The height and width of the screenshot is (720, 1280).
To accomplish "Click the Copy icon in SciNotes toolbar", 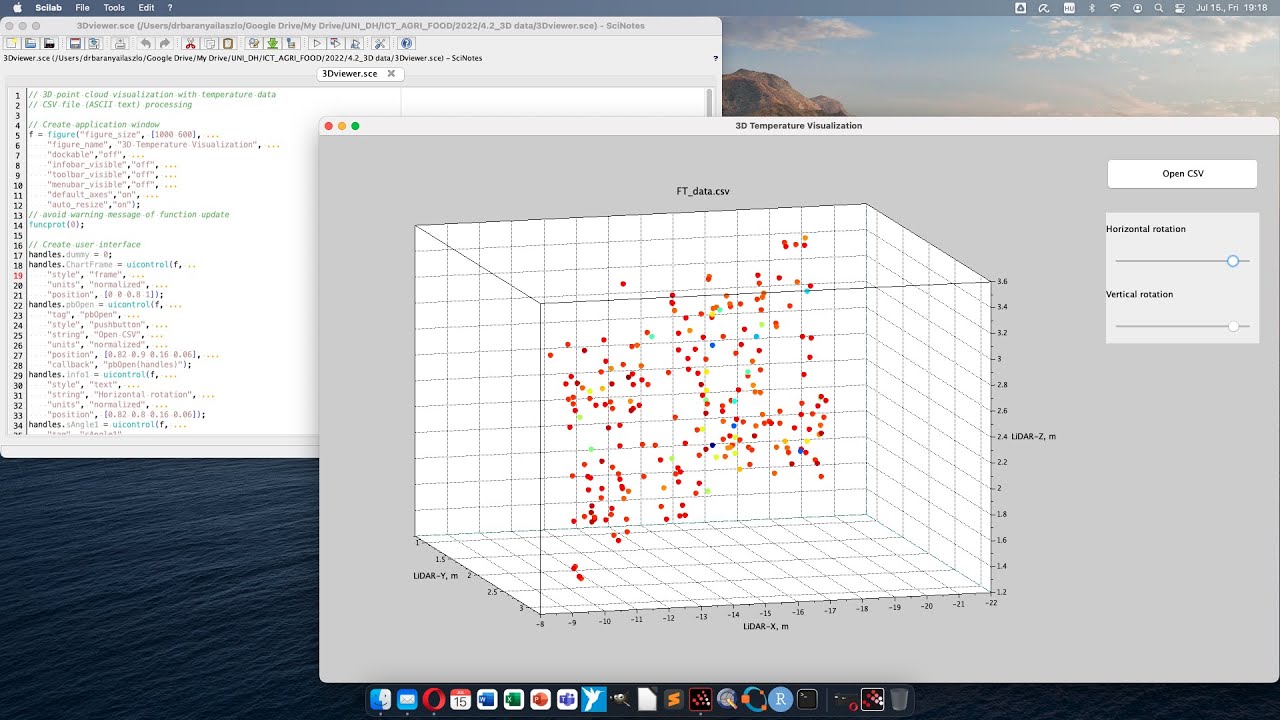I will click(x=210, y=43).
